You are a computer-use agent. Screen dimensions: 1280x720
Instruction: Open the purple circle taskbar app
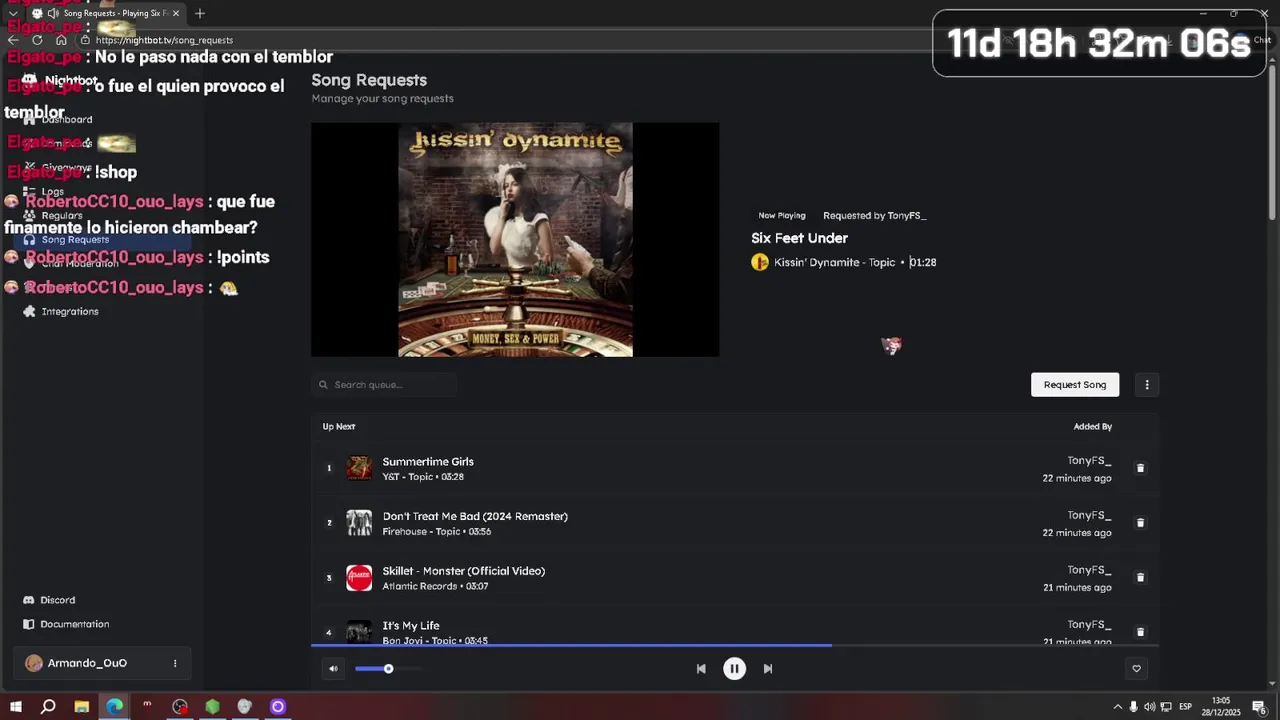[278, 707]
